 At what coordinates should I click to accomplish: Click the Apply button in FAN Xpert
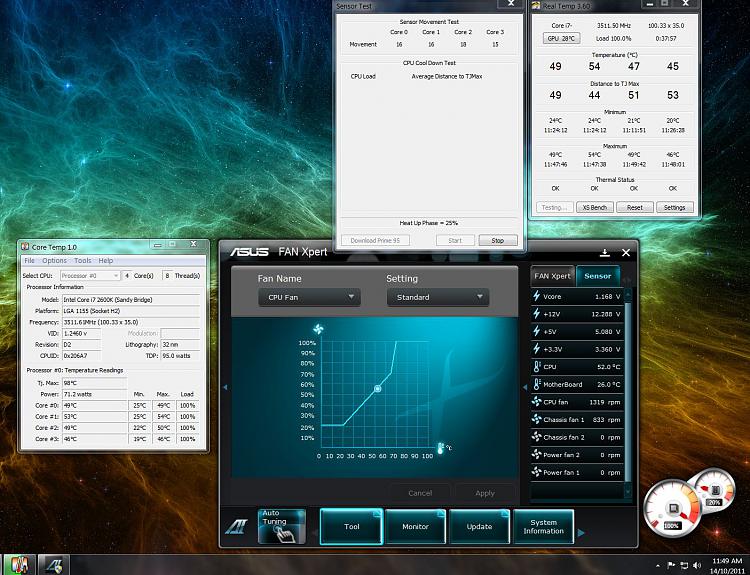pos(485,493)
